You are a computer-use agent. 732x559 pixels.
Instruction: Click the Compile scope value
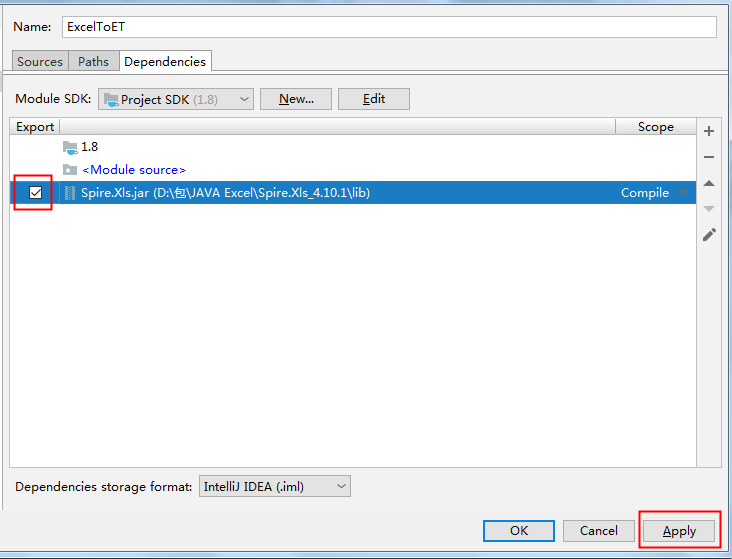[645, 193]
